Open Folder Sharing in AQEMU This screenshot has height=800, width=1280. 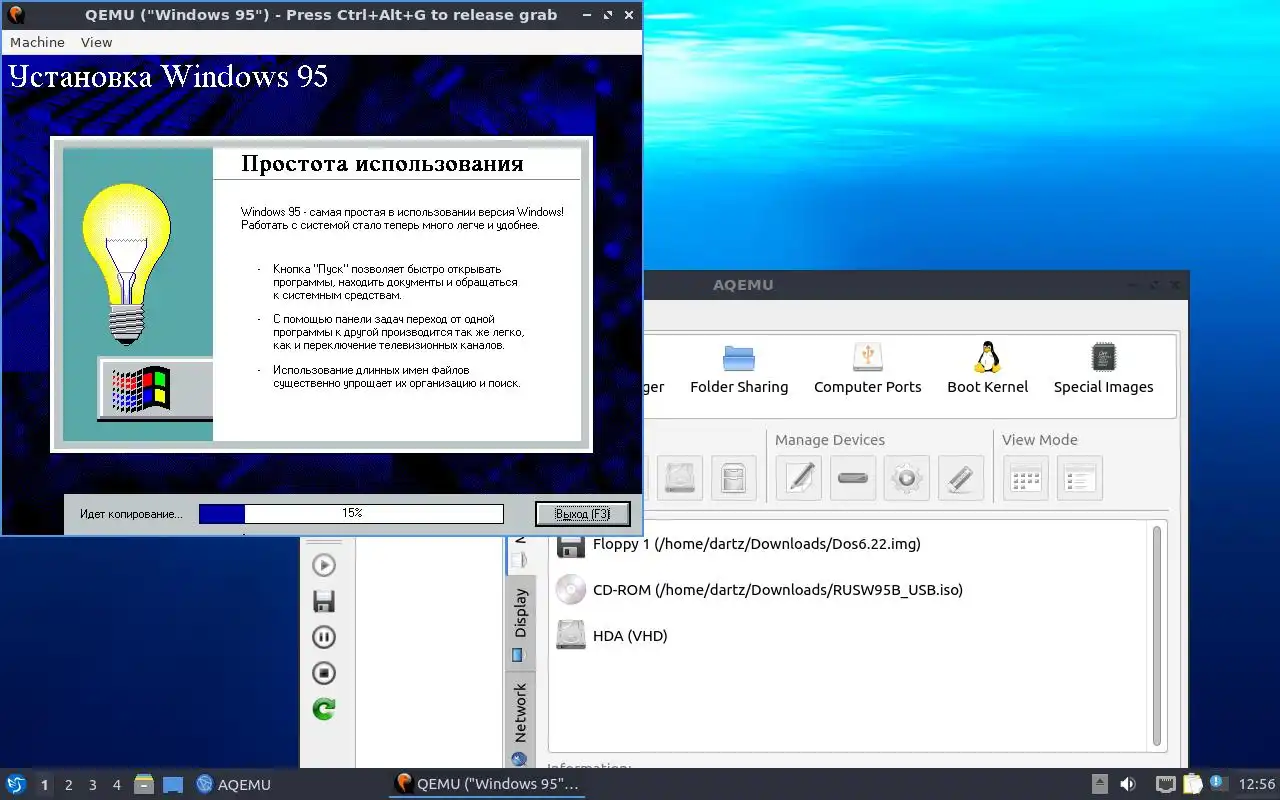[739, 369]
